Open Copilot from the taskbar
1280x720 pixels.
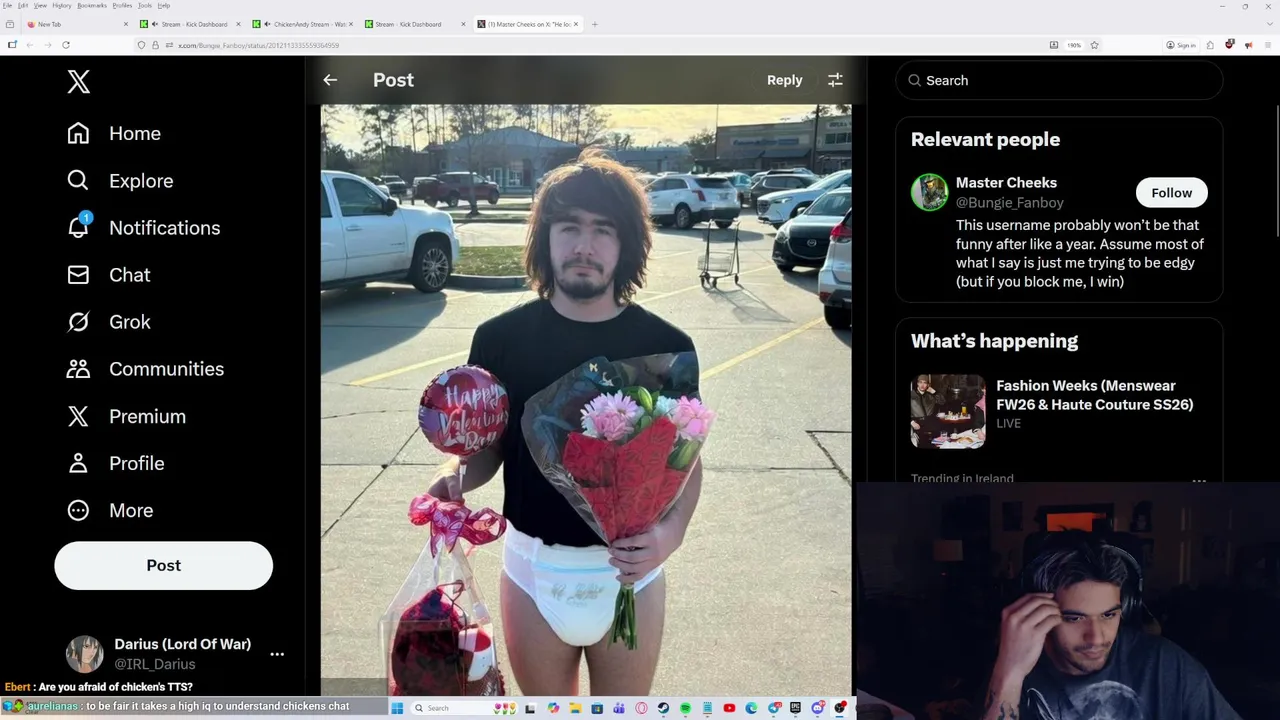click(x=553, y=708)
